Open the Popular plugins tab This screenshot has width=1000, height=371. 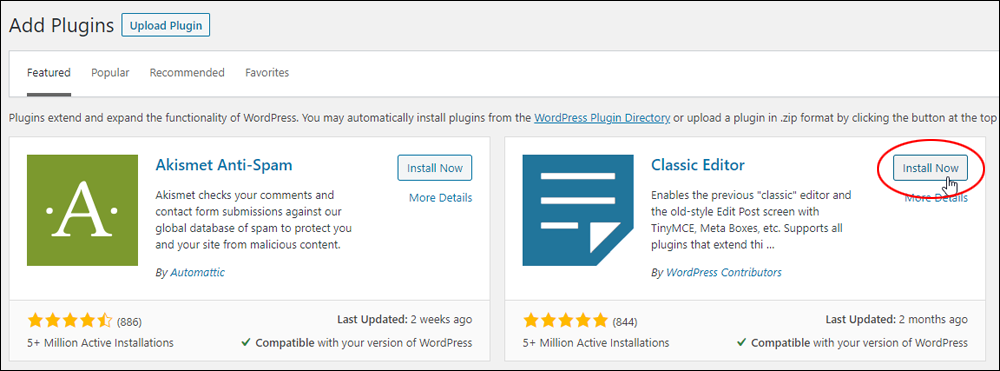point(110,73)
